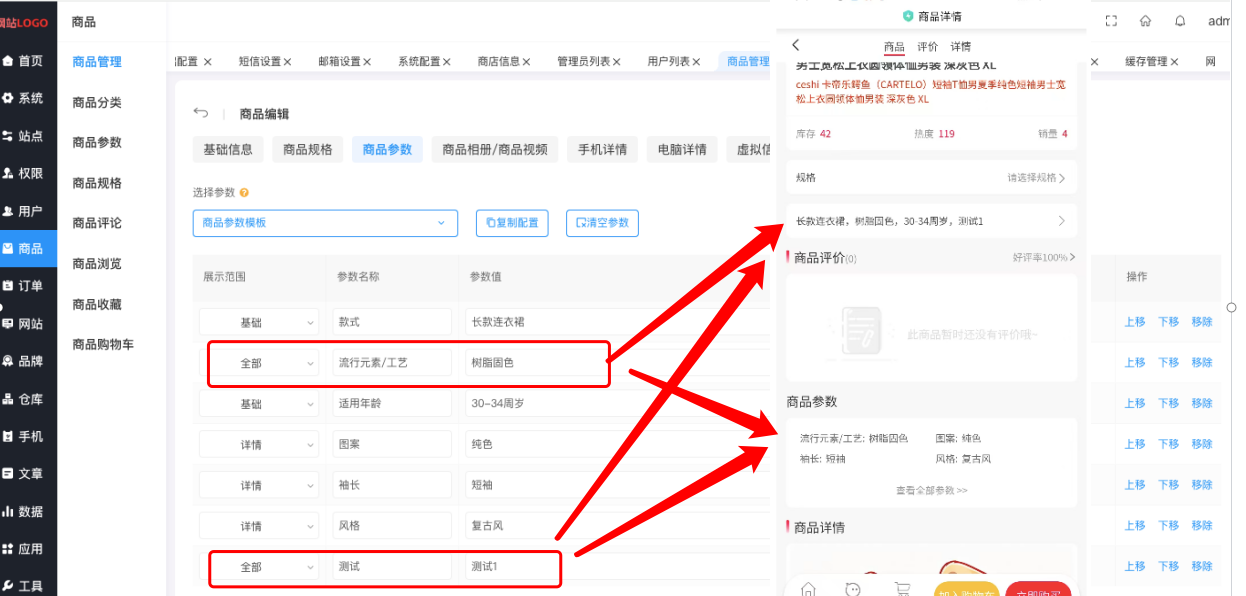This screenshot has height=596, width=1246.
Task: Switch to the 商品规格 tab
Action: click(307, 150)
